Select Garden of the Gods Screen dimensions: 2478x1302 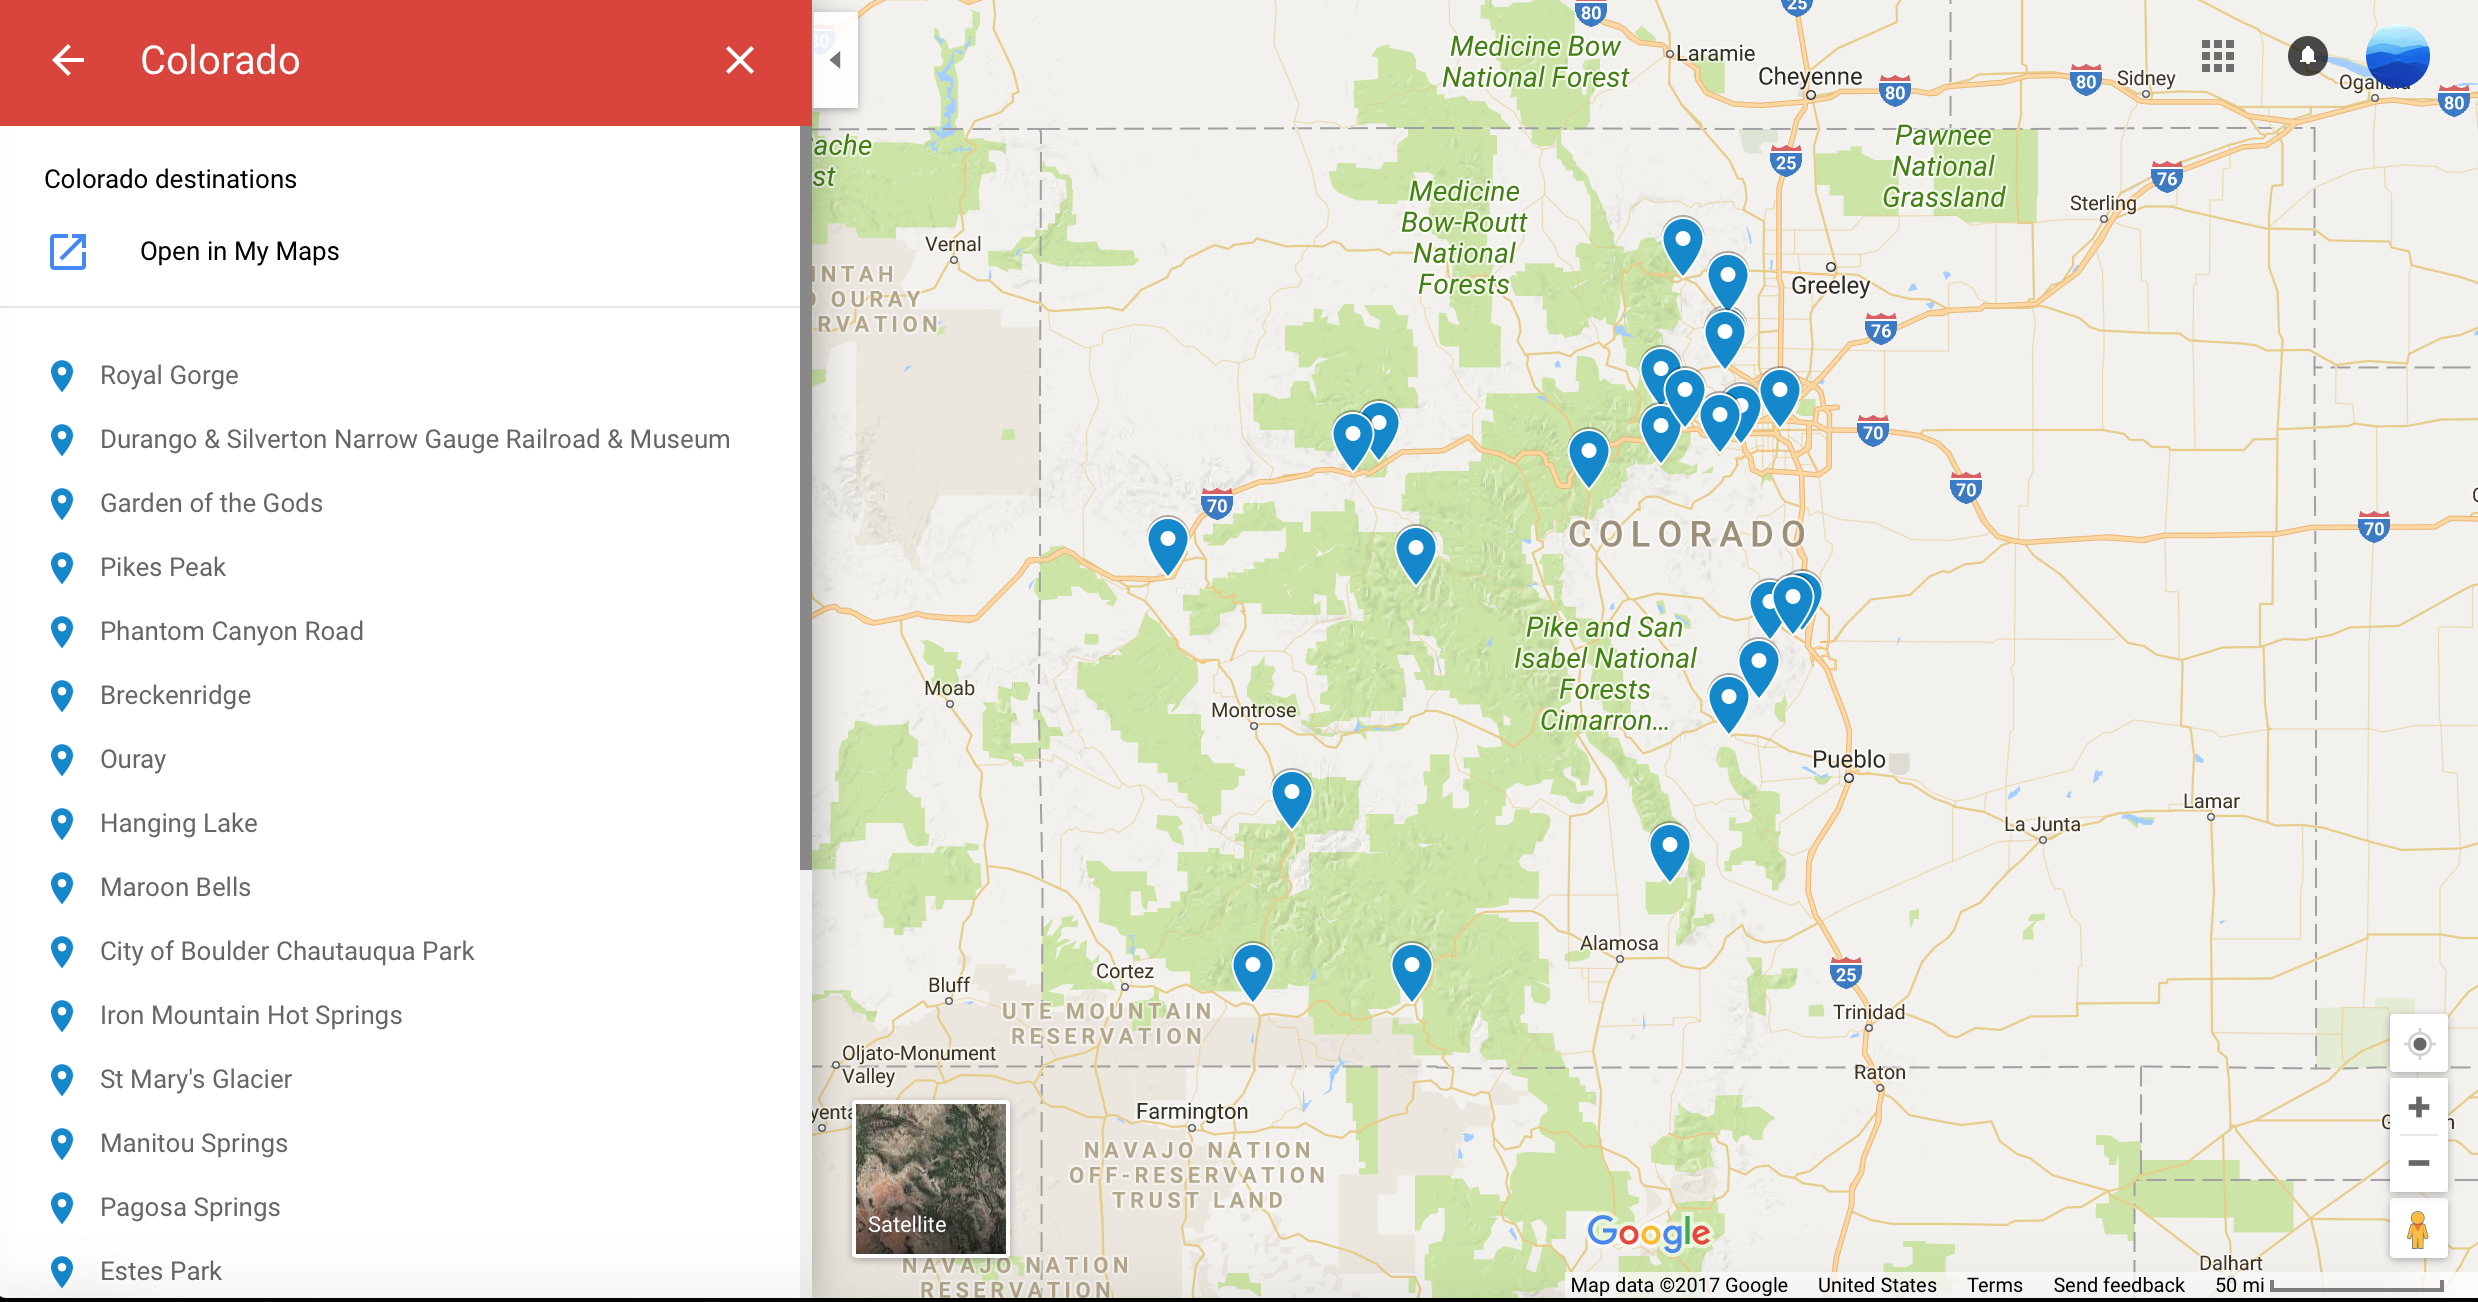[x=211, y=503]
